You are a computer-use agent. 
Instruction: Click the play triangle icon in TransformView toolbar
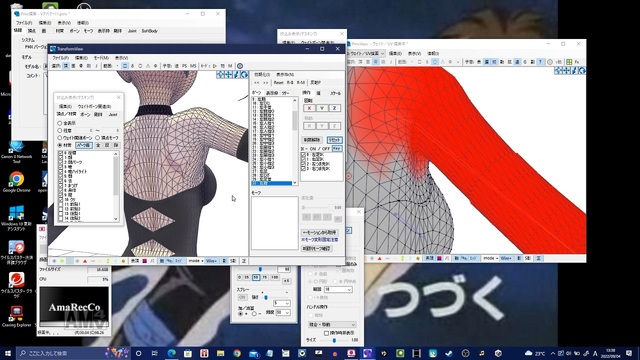[215, 66]
